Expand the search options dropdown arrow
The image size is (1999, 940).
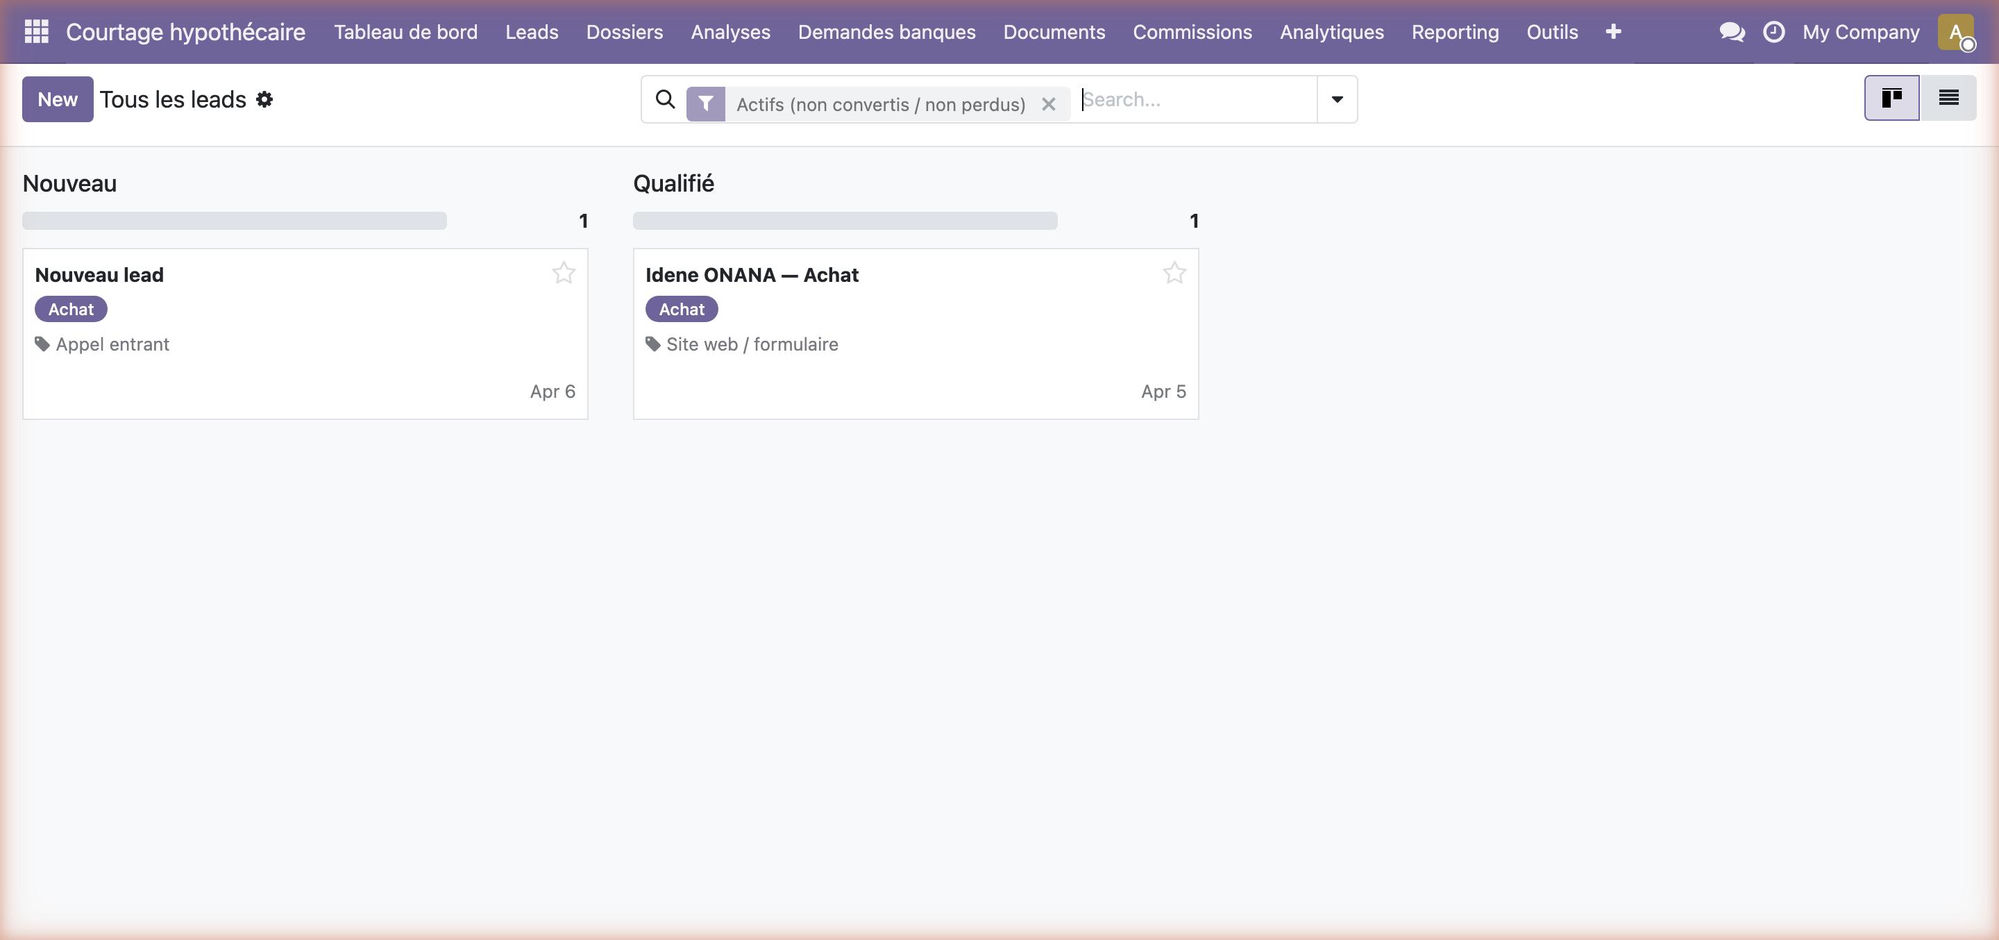(1337, 99)
